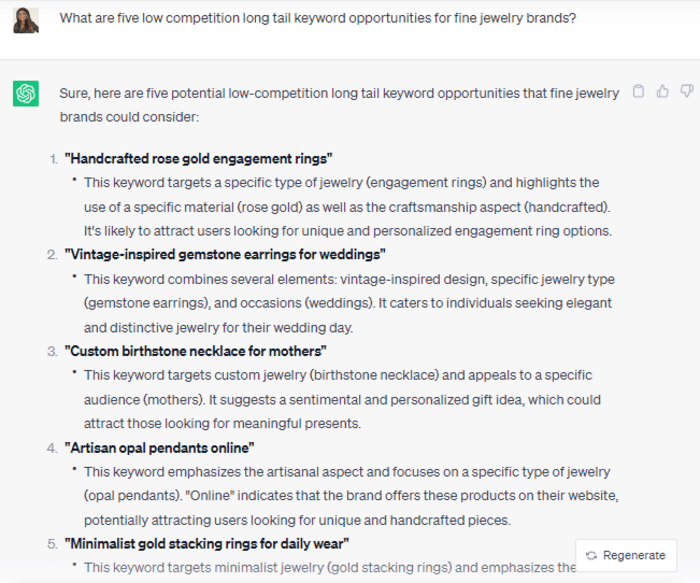Viewport: 700px width, 583px height.
Task: Open the user profile photo avatar
Action: (26, 20)
